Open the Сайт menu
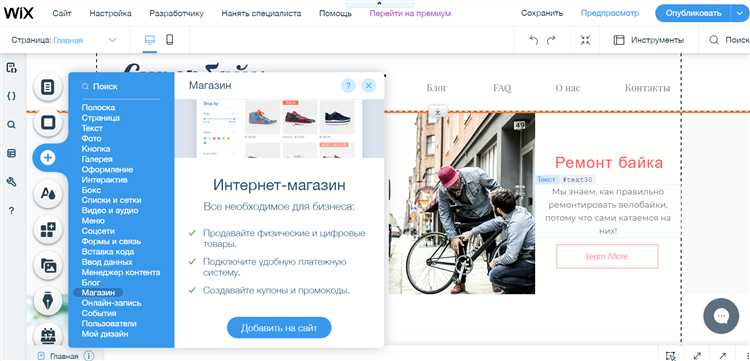The width and height of the screenshot is (750, 361). 62,13
